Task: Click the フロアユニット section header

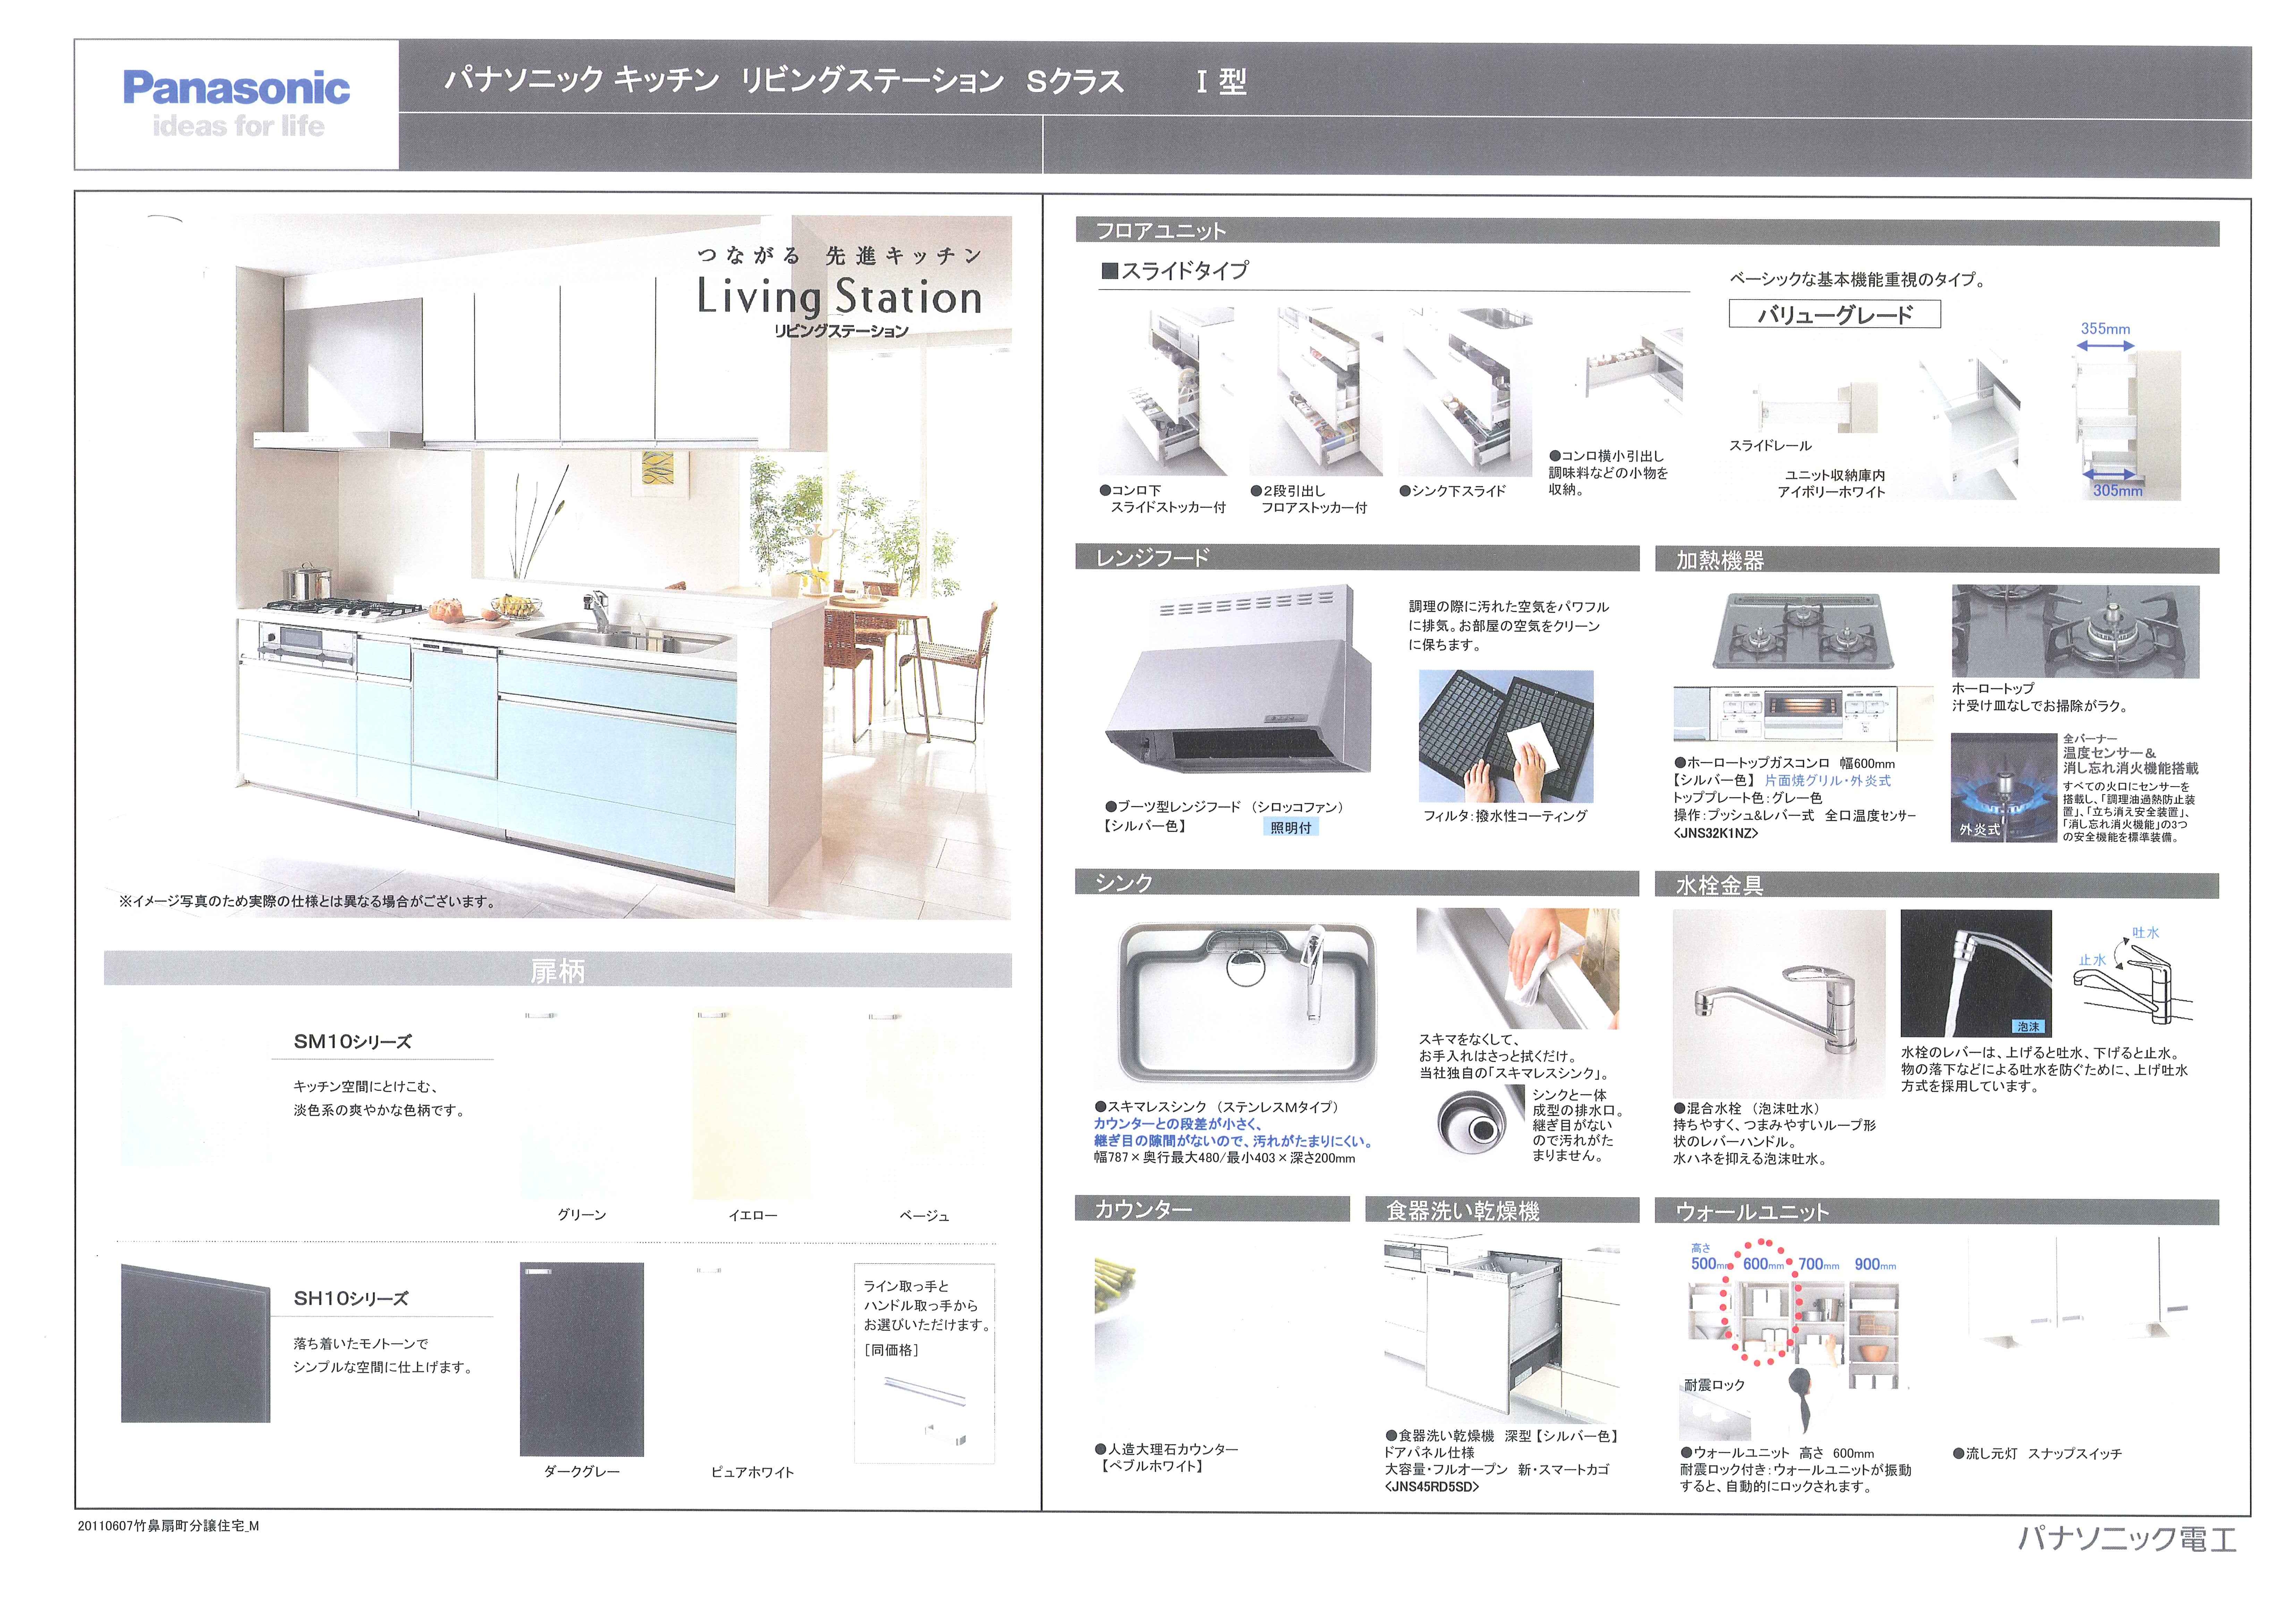Action: [x=1160, y=231]
